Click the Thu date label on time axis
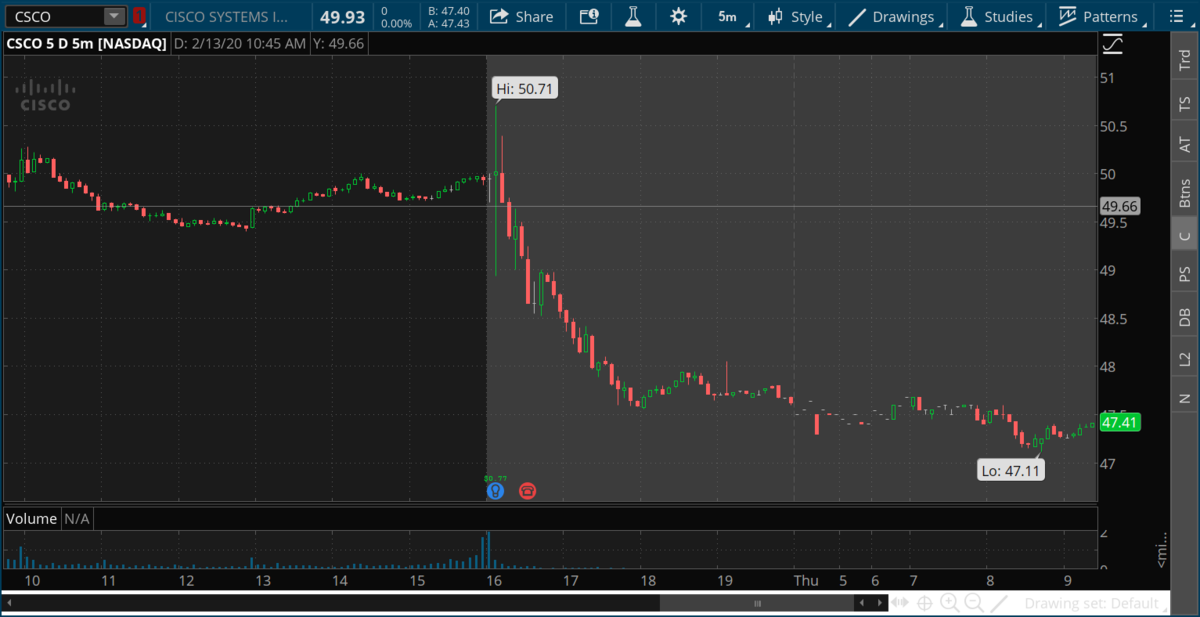This screenshot has width=1200, height=617. [x=806, y=580]
